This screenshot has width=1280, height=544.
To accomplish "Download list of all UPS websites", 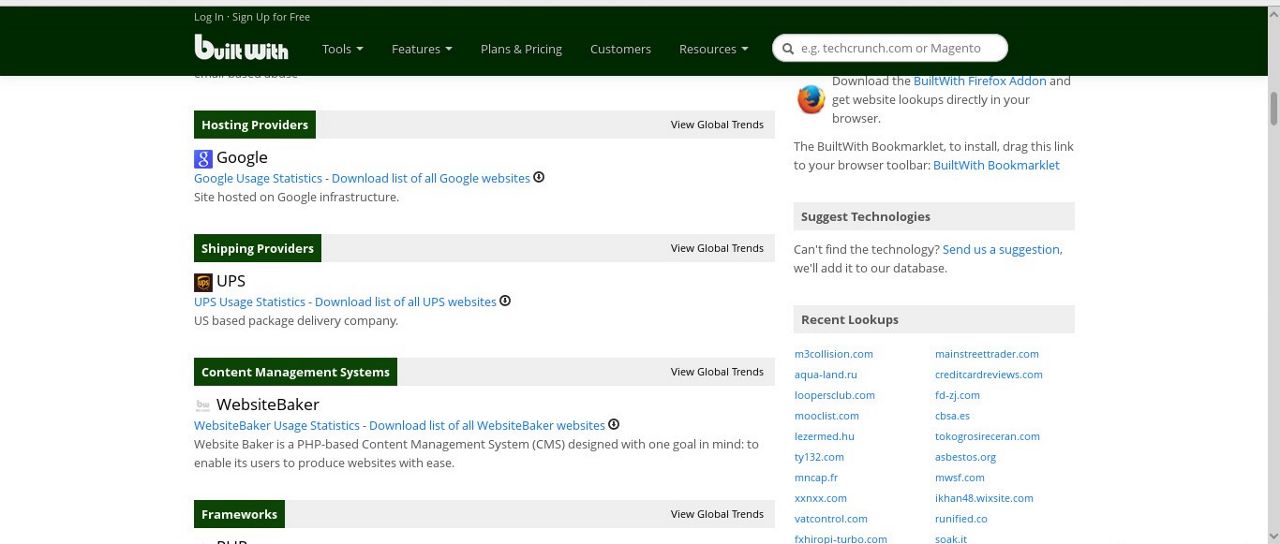I will (x=406, y=301).
